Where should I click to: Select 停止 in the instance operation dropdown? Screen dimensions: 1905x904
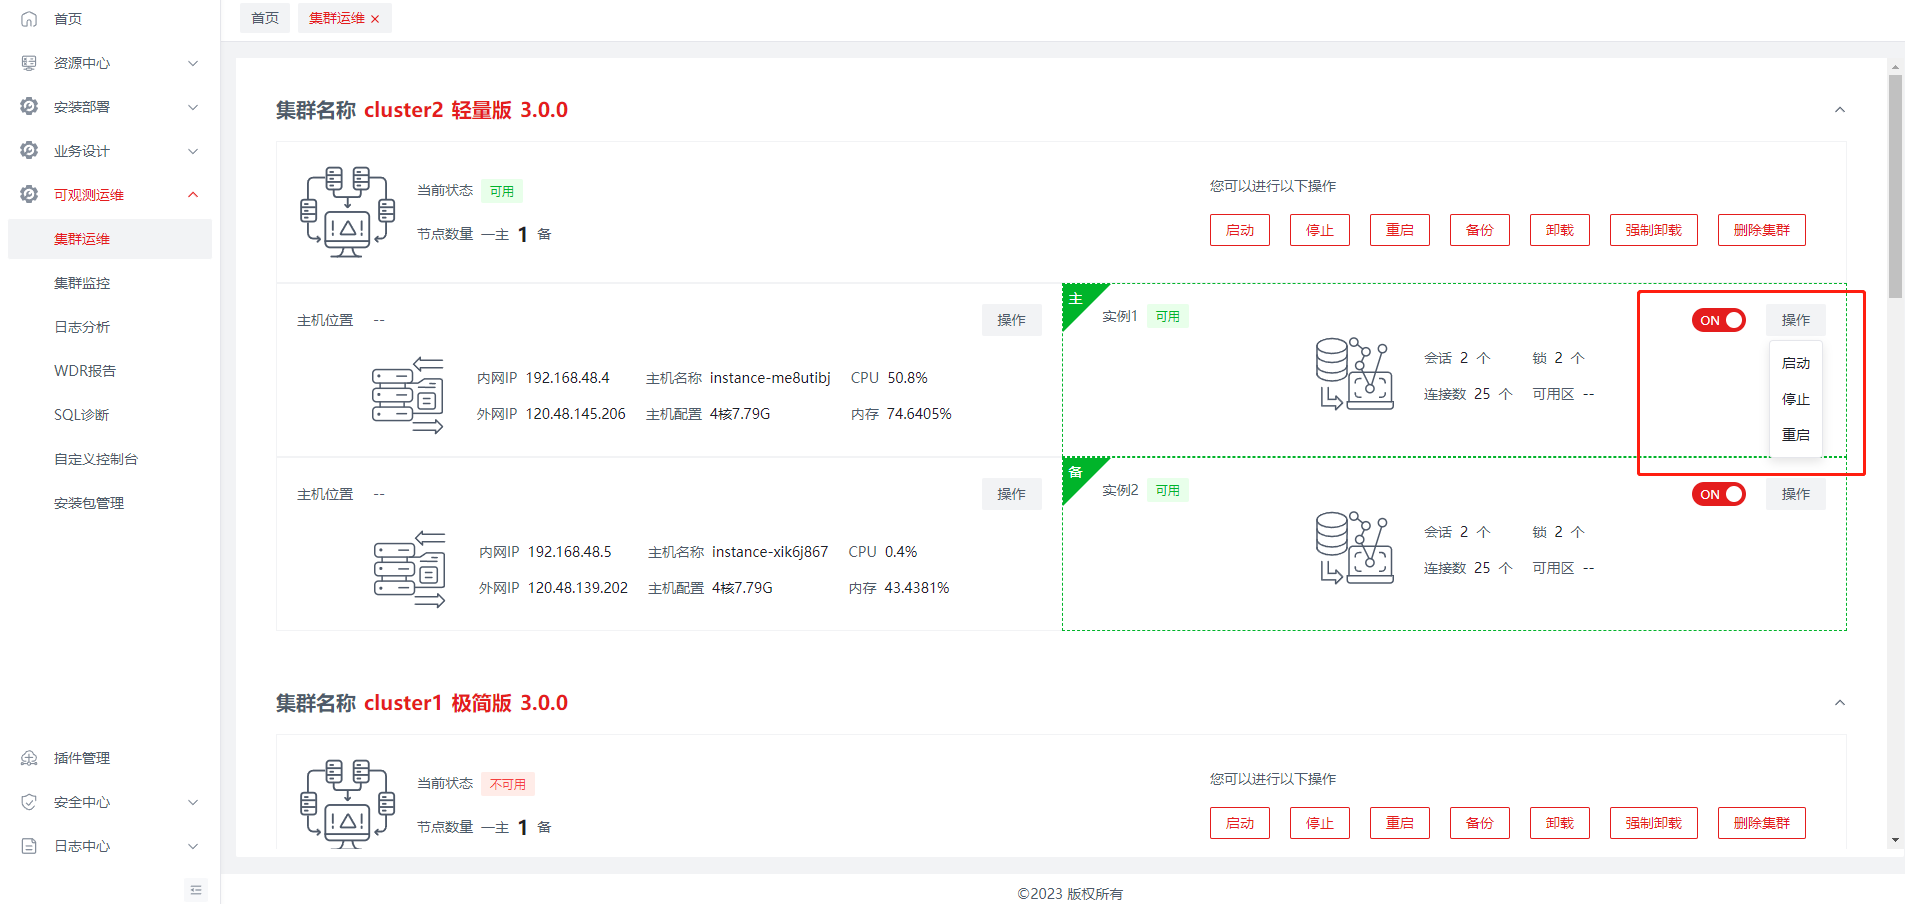pos(1795,399)
